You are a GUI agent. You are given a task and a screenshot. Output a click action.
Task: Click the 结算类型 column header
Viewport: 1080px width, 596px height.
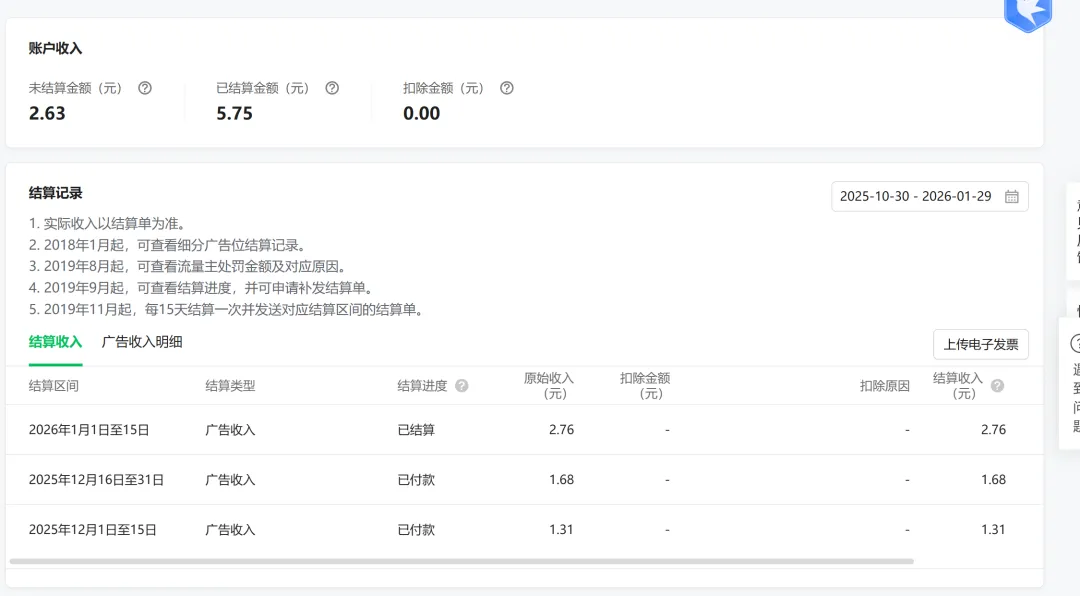click(230, 386)
